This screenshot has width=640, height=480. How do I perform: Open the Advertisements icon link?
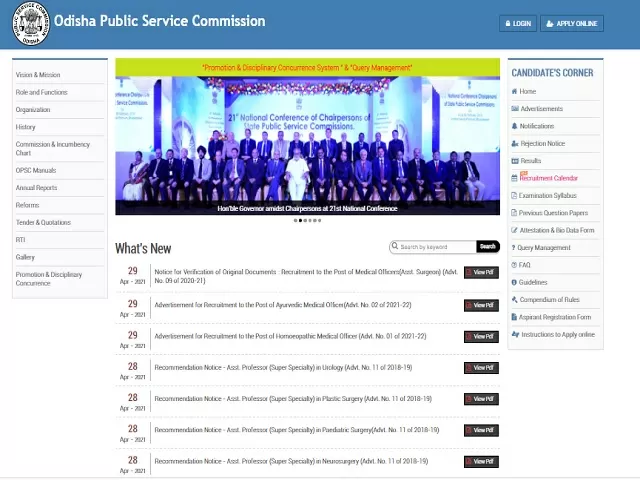(514, 109)
